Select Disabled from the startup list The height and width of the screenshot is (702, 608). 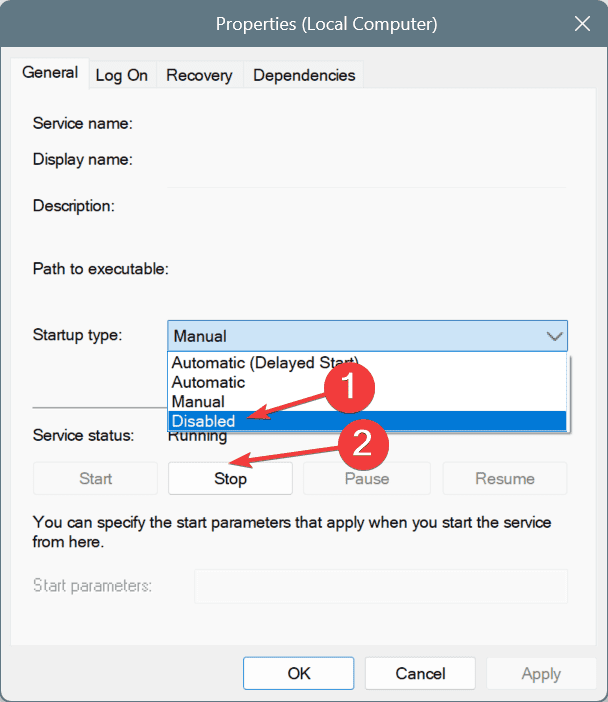(202, 422)
